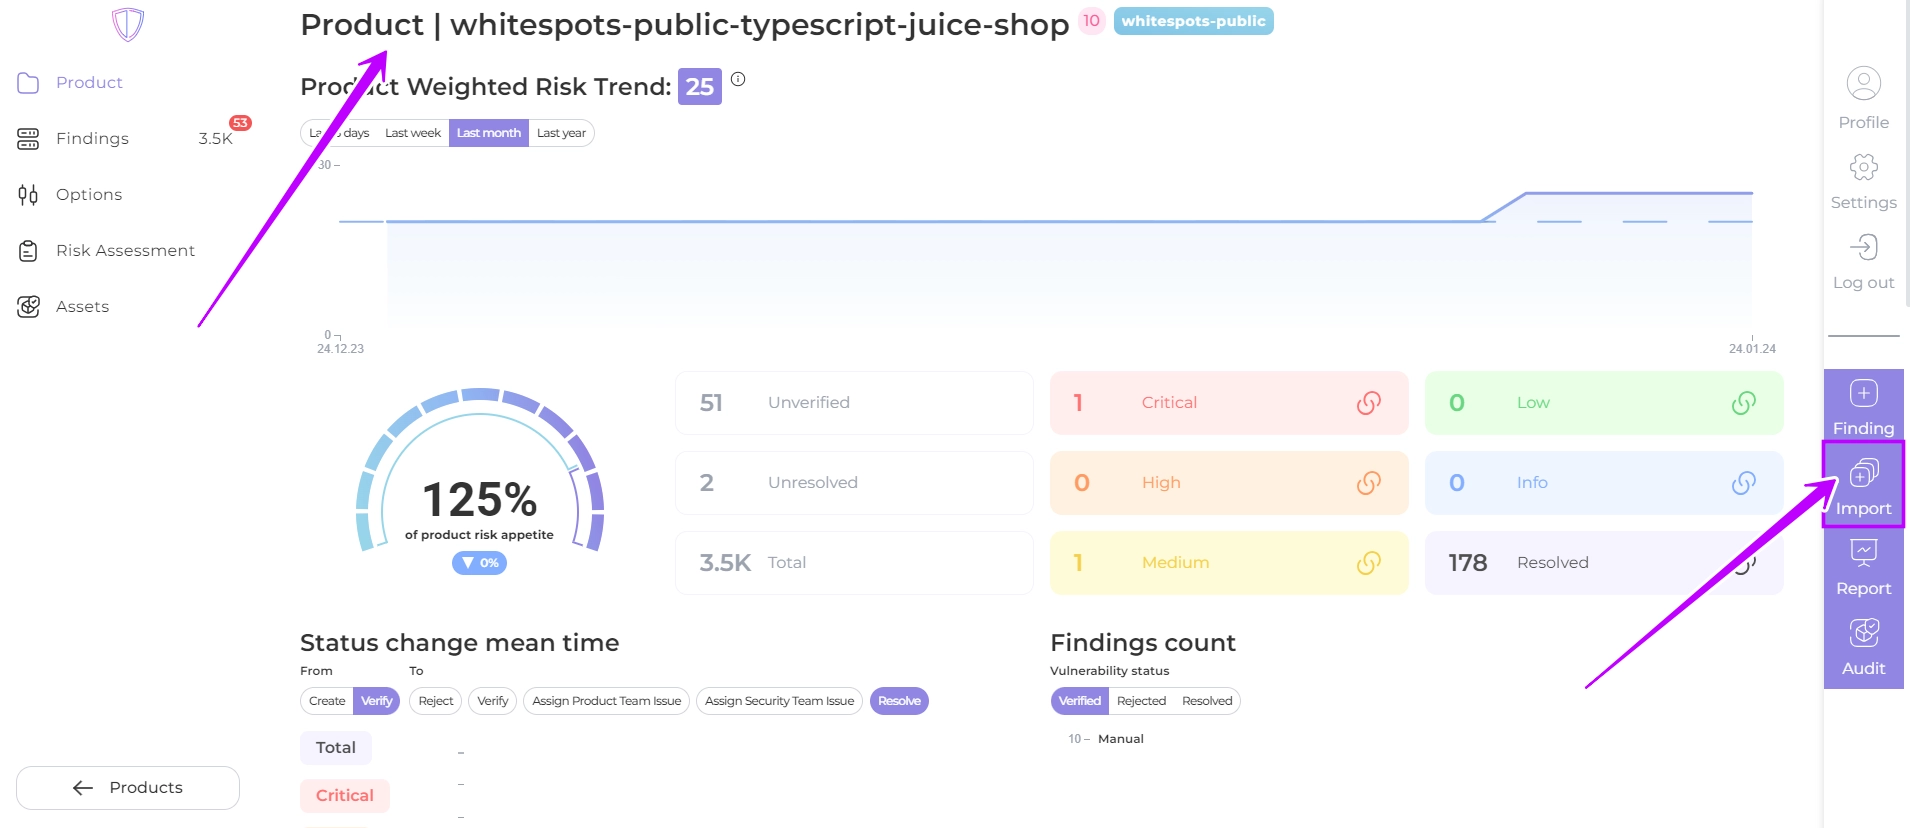Viewport: 1910px width, 828px height.
Task: Open Findings in the sidebar
Action: click(92, 139)
